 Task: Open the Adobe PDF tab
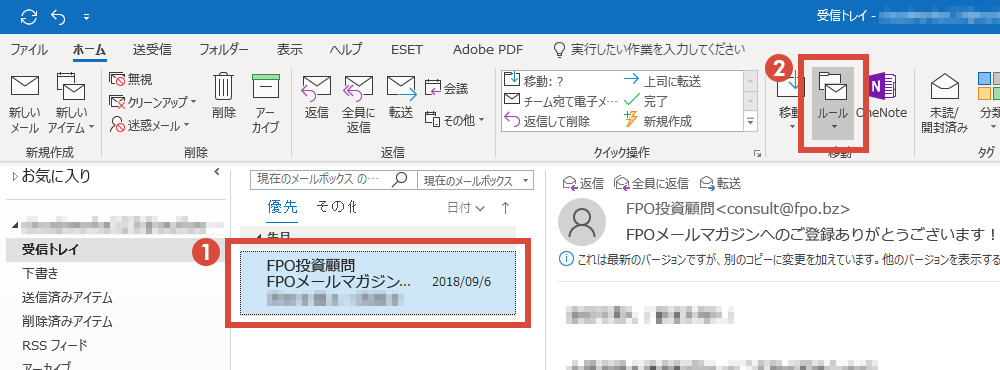pyautogui.click(x=488, y=49)
